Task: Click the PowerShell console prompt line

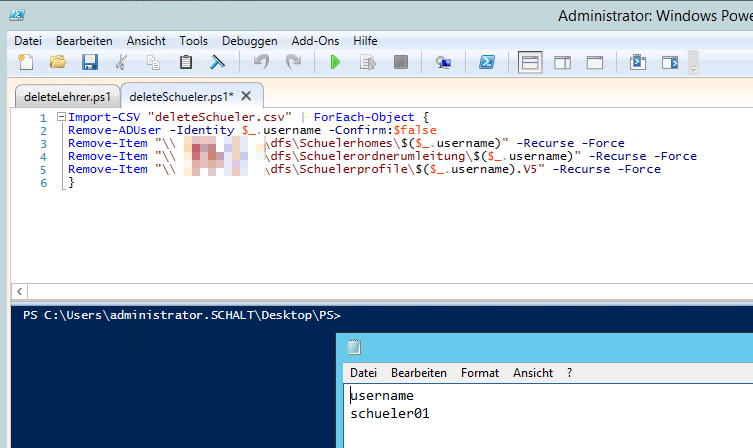Action: tap(180, 316)
